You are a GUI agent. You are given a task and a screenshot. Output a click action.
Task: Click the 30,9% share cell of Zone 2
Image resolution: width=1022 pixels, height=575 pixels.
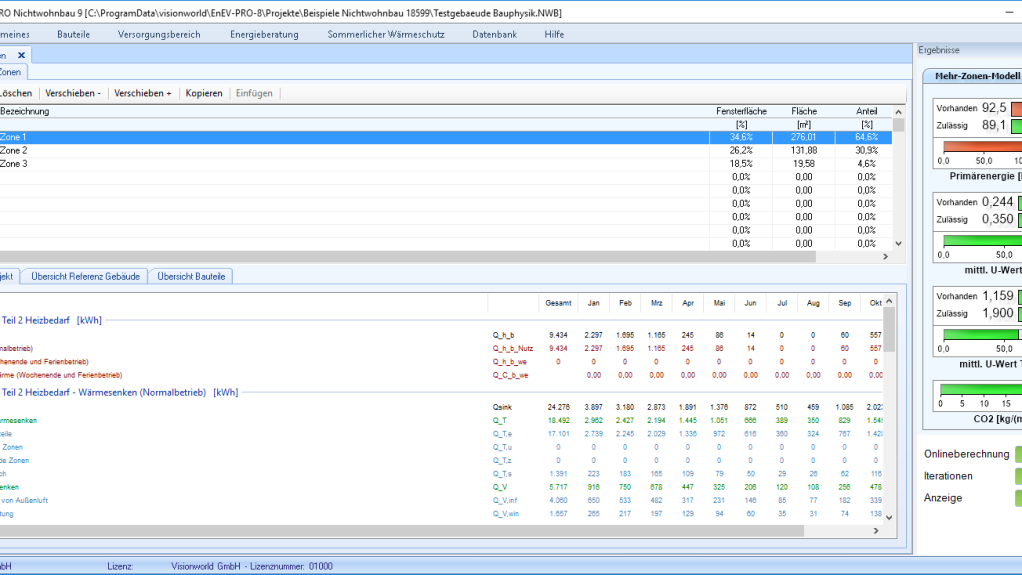pyautogui.click(x=866, y=151)
